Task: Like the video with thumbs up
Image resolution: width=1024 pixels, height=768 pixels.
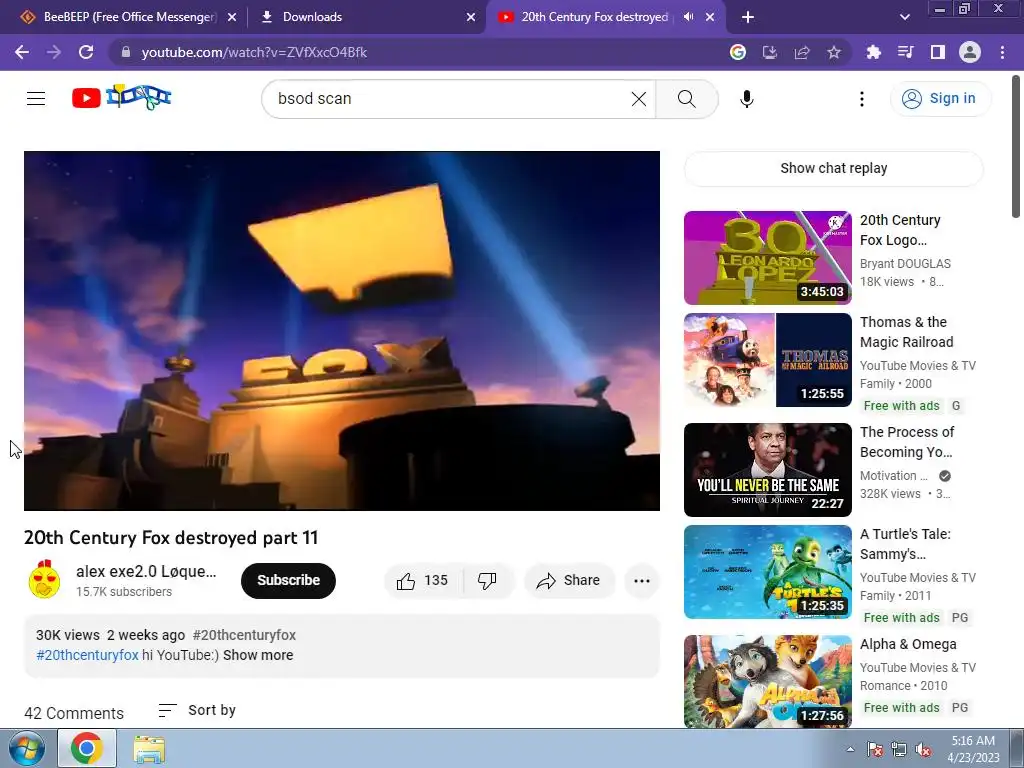Action: click(423, 581)
